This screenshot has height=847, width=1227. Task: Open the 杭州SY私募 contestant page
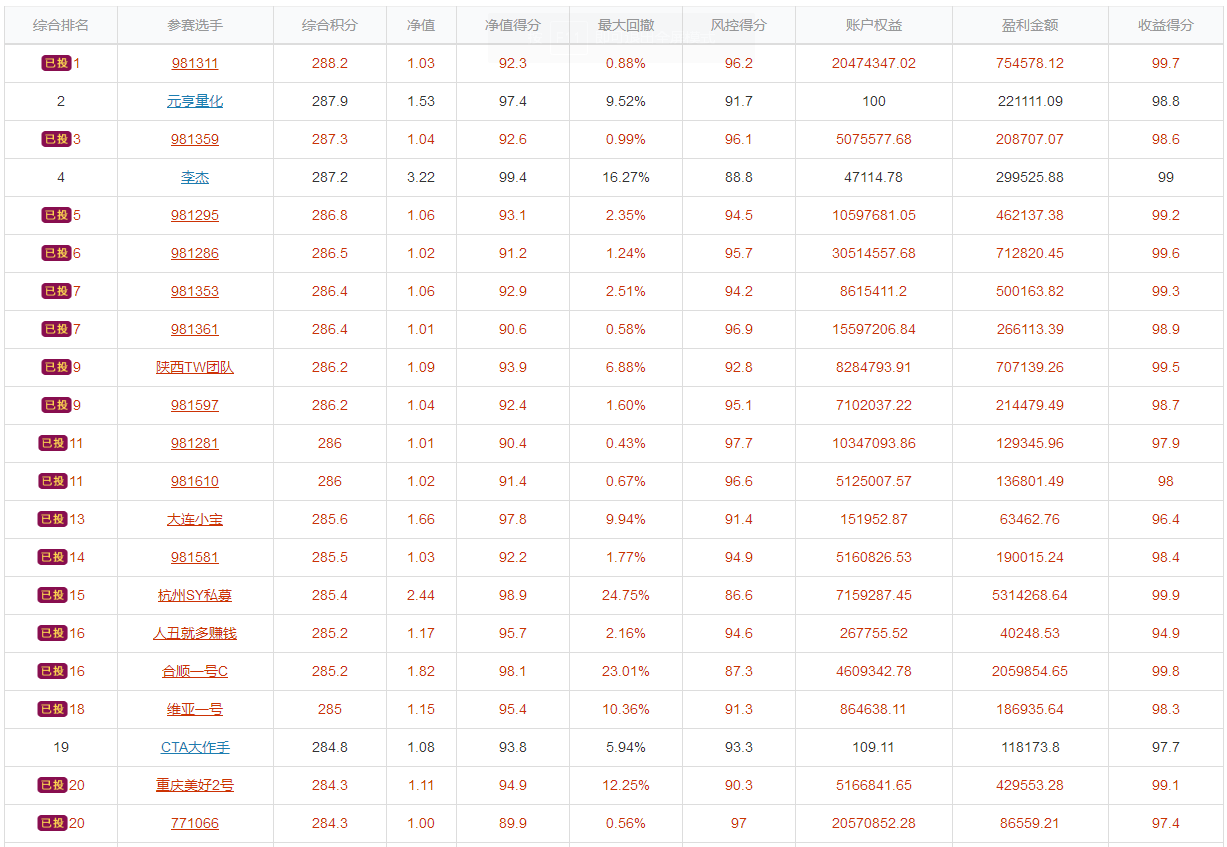[195, 595]
